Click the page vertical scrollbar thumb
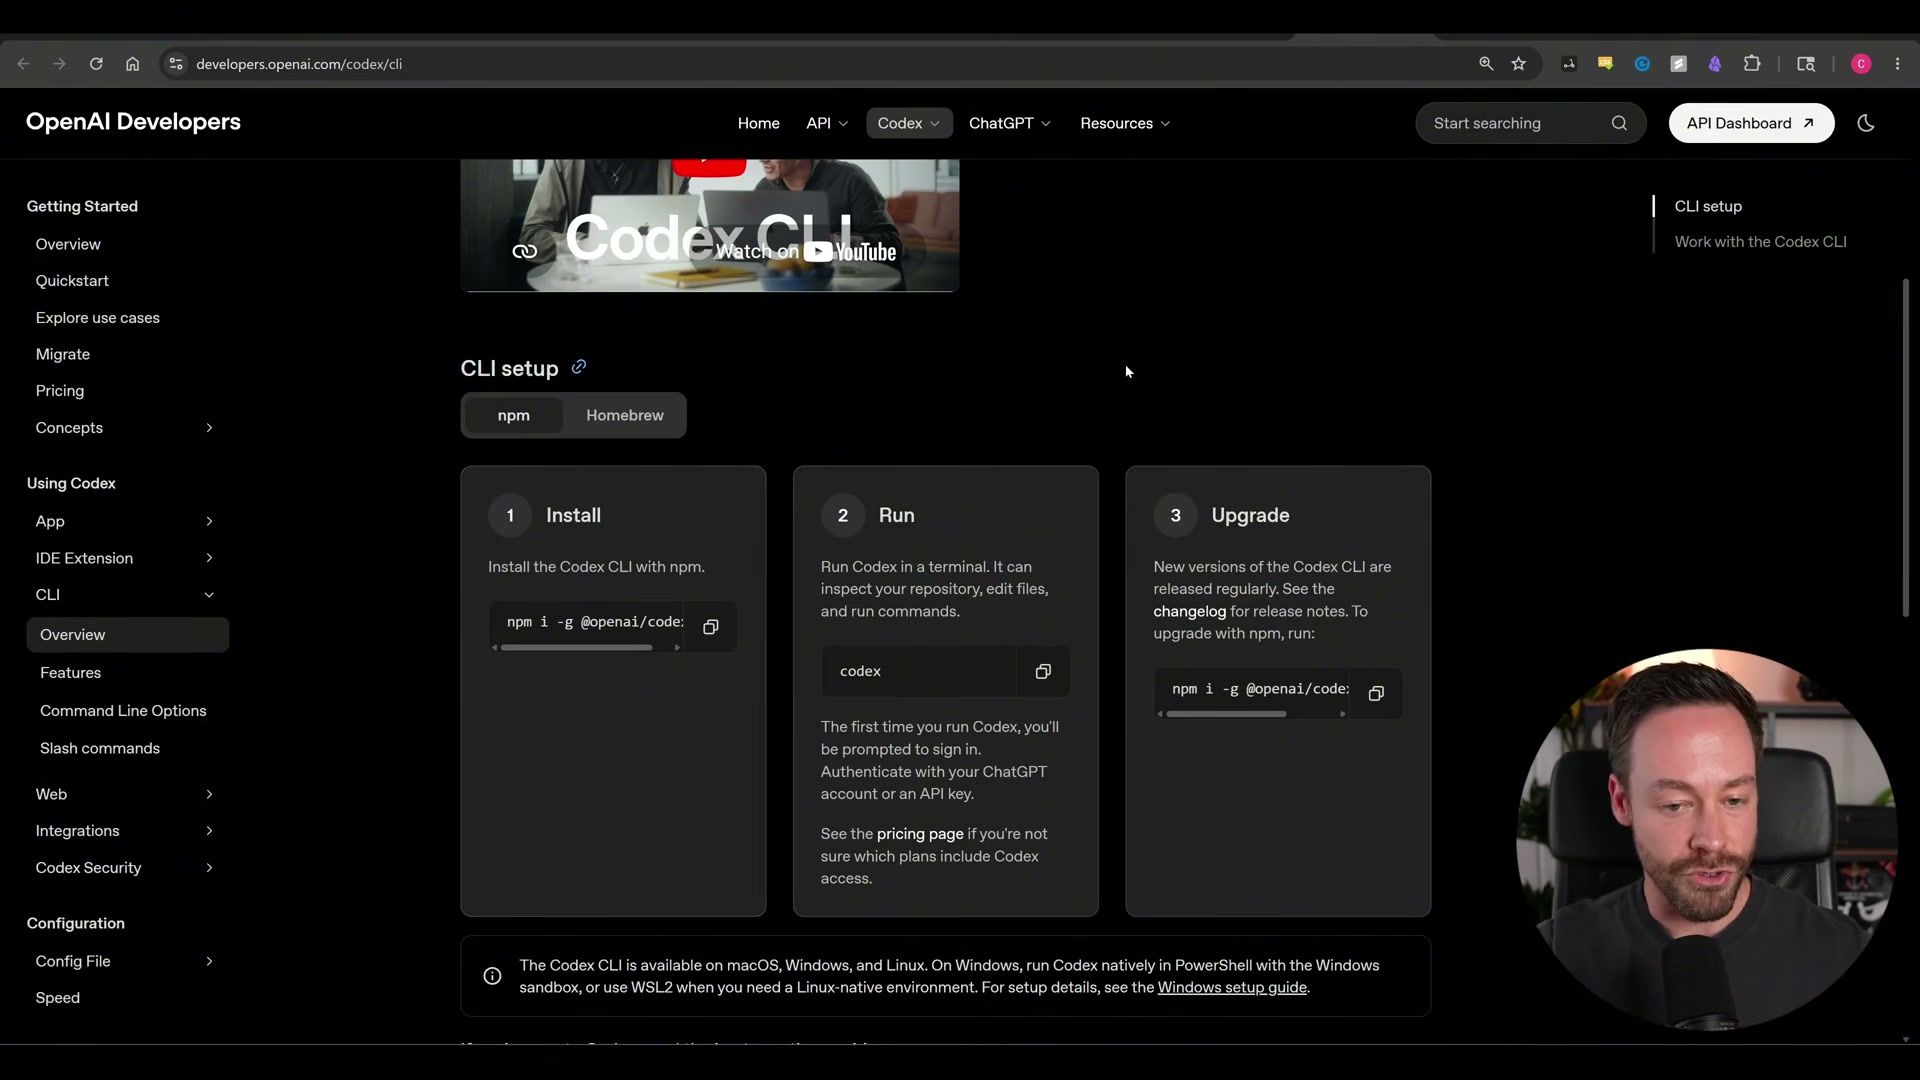1920x1080 pixels. [1906, 448]
